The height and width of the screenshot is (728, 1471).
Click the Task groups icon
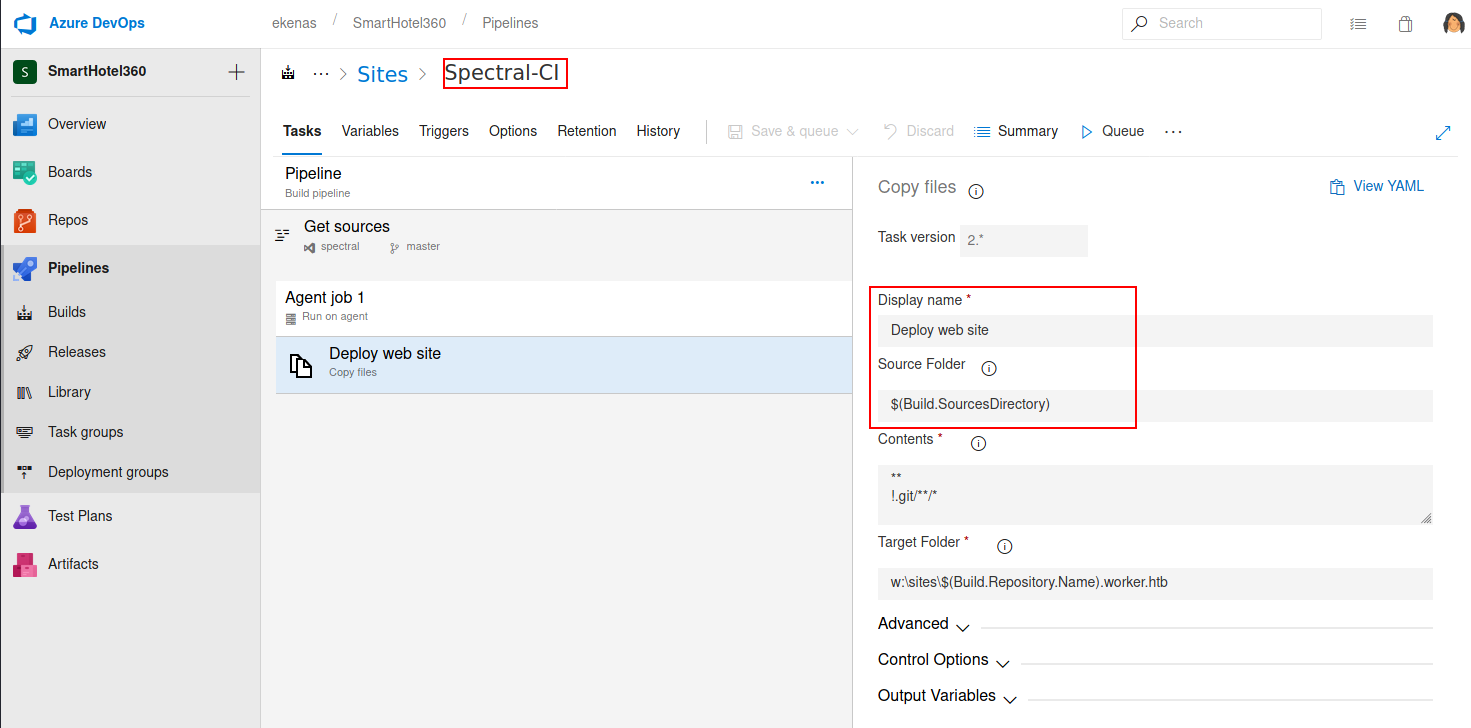[x=25, y=432]
